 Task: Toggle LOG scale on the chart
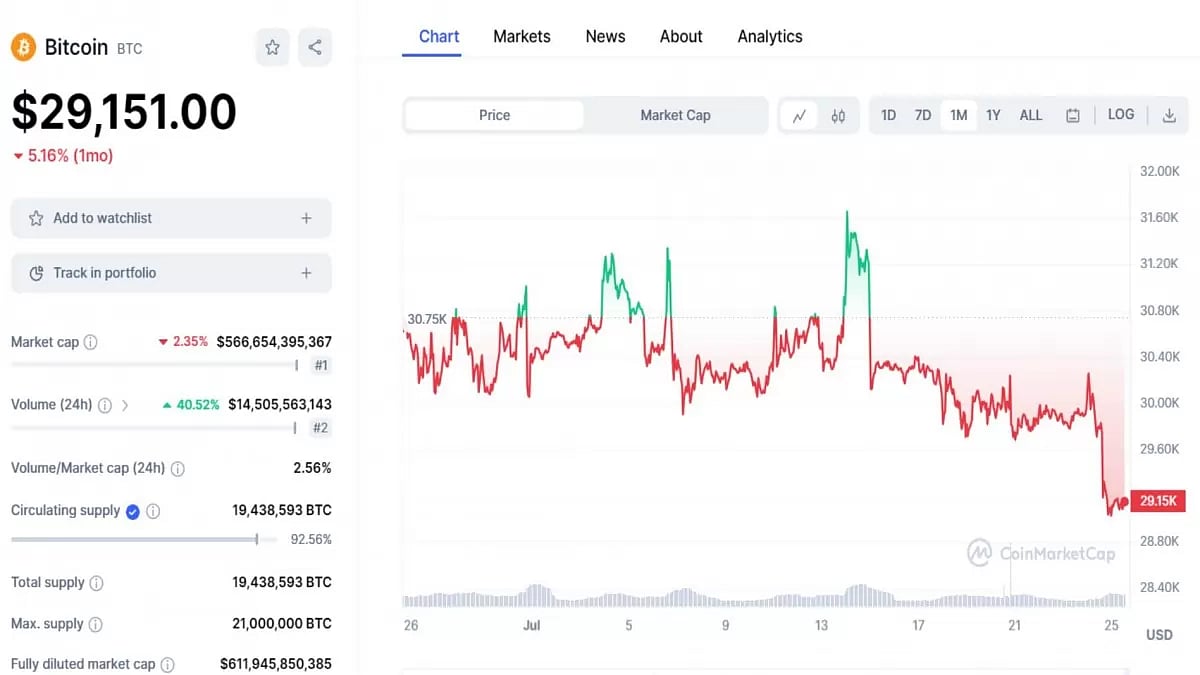pos(1120,115)
